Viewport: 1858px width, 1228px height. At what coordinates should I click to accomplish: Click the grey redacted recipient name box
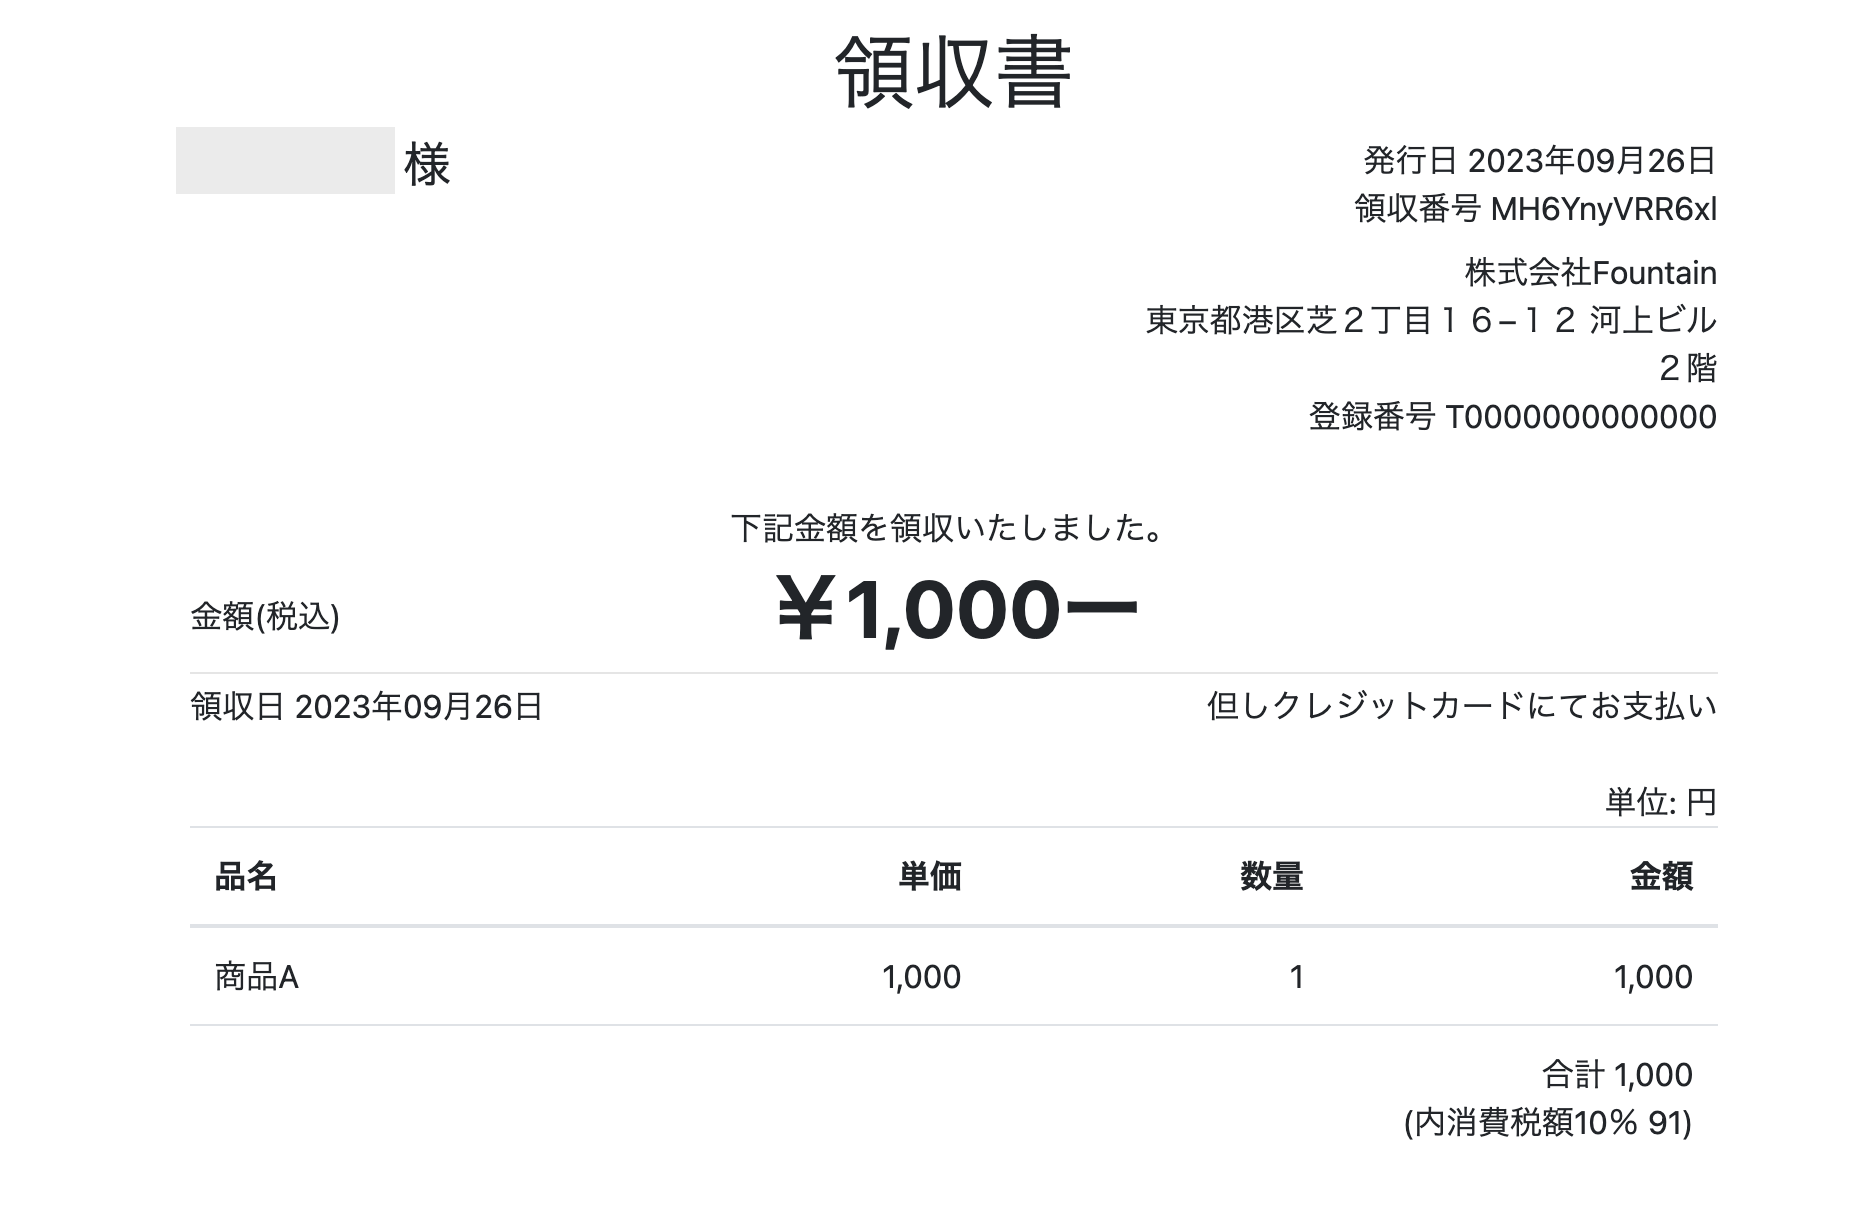tap(285, 161)
